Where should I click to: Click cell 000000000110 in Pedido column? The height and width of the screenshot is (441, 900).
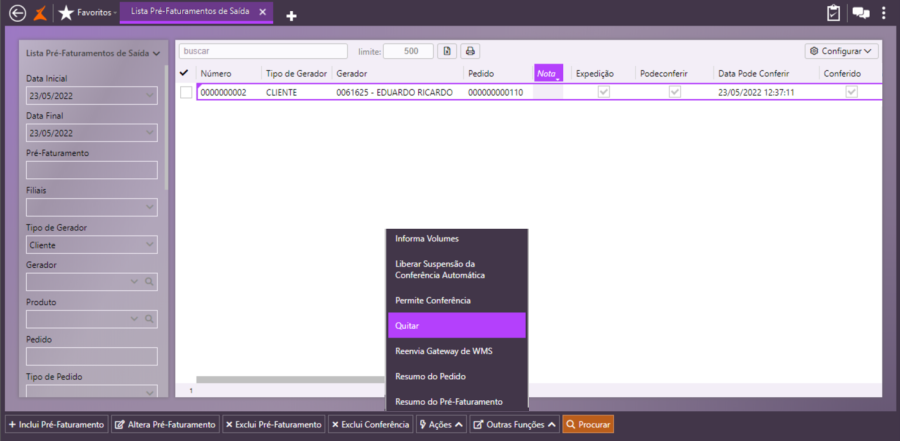(495, 92)
